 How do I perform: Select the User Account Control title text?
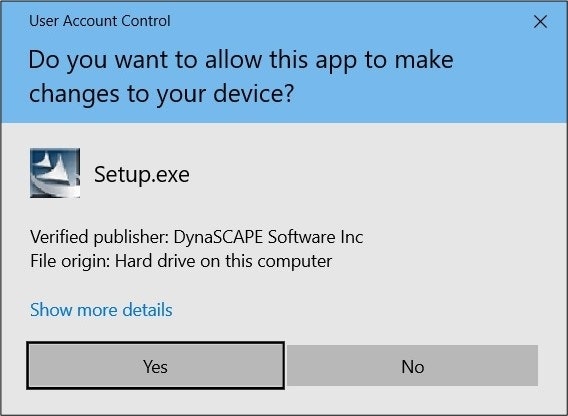point(100,21)
